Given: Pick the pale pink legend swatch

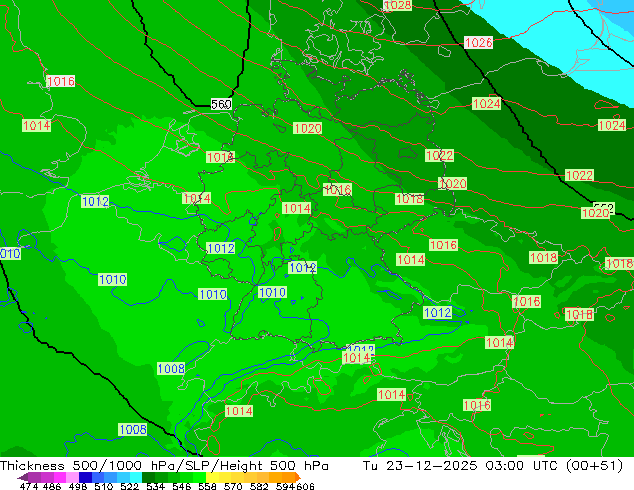Looking at the screenshot, I should tap(72, 477).
